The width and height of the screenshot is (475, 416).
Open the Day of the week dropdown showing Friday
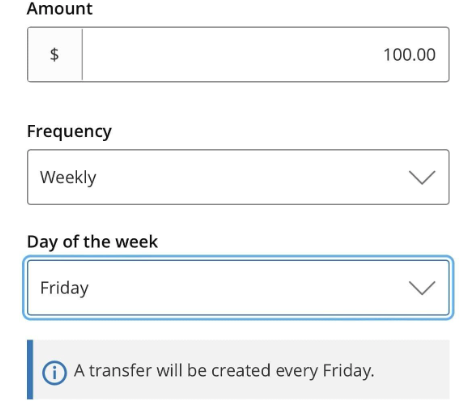coord(238,288)
